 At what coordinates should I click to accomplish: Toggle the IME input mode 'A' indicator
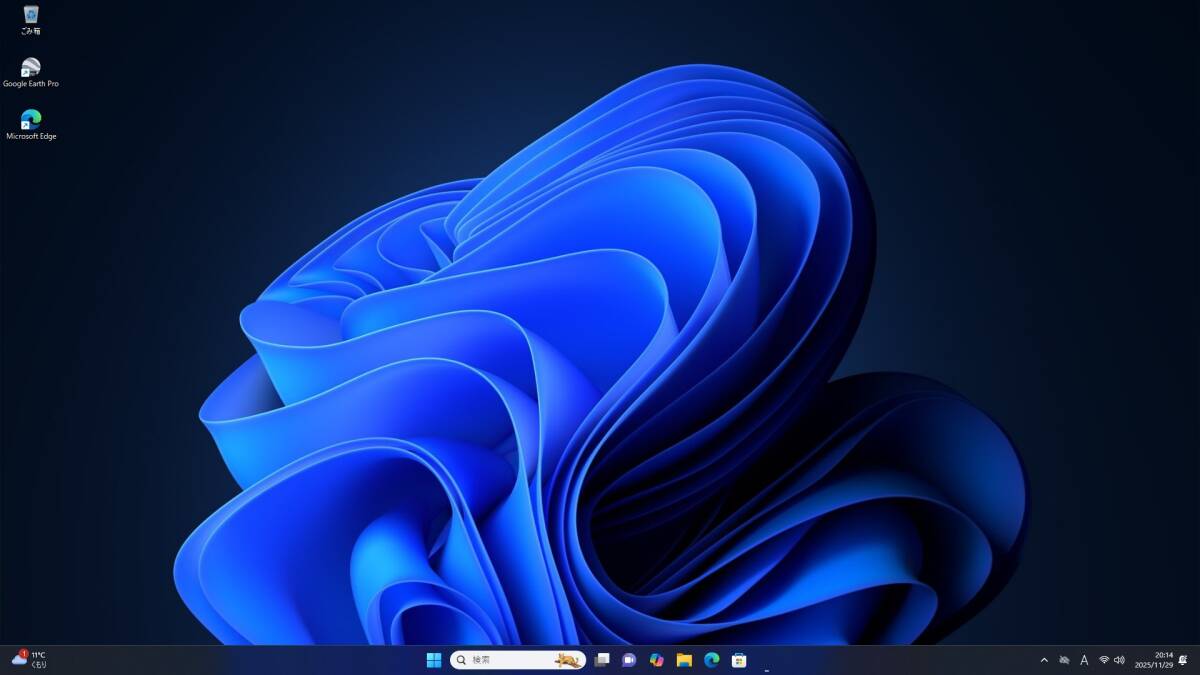coord(1084,660)
